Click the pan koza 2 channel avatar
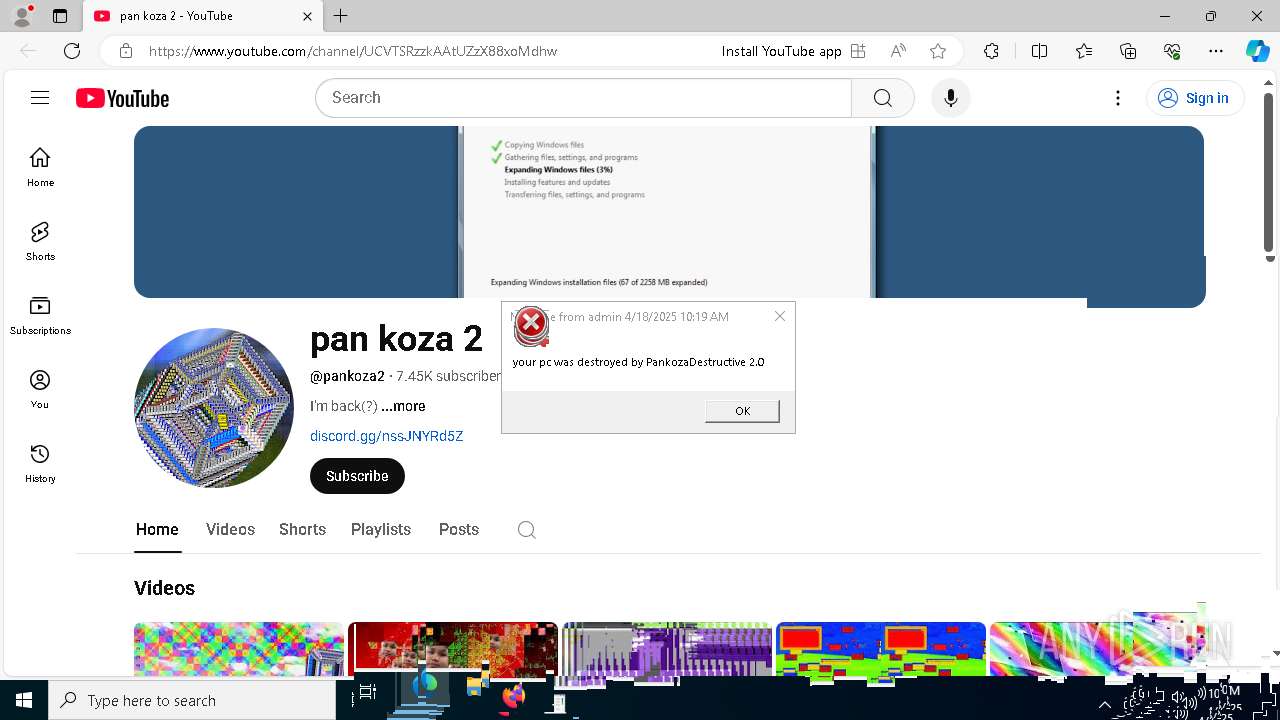 click(214, 408)
